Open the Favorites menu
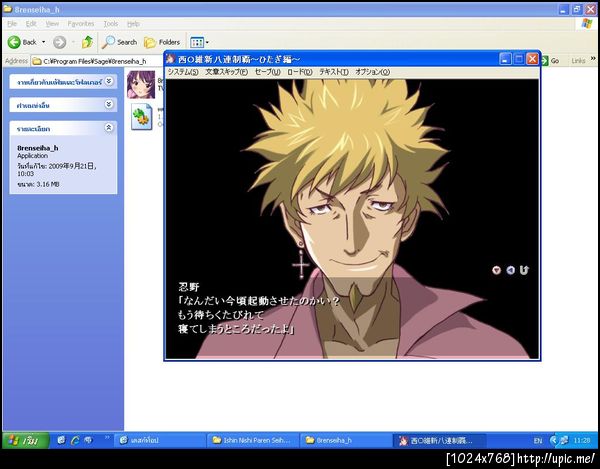600x469 pixels. coord(81,24)
